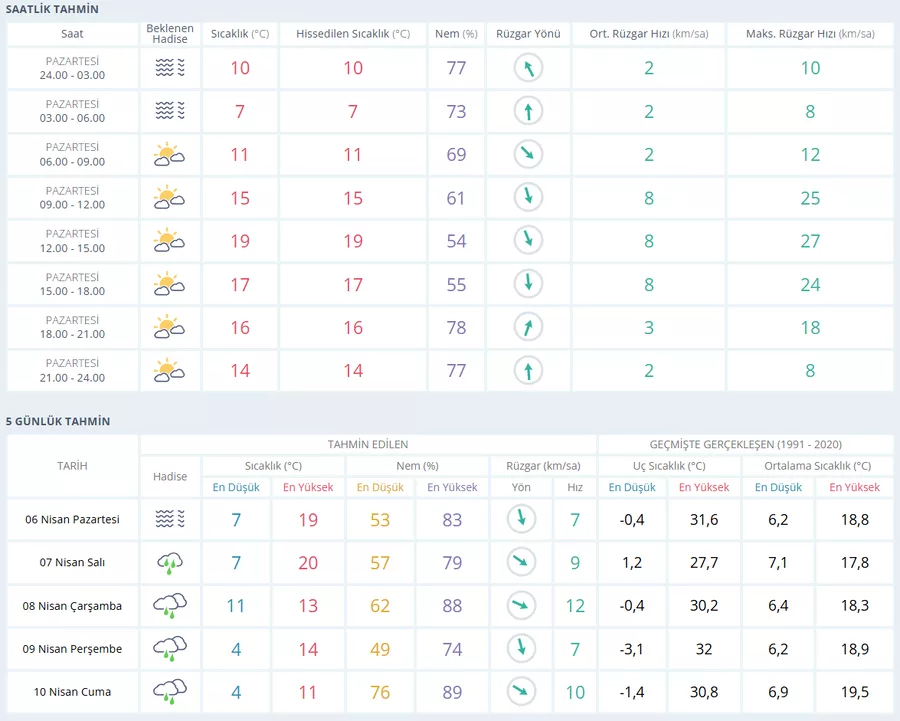Viewport: 900px width, 721px height.
Task: Select the 08 Nisan Çarşamba date cell
Action: (73, 606)
